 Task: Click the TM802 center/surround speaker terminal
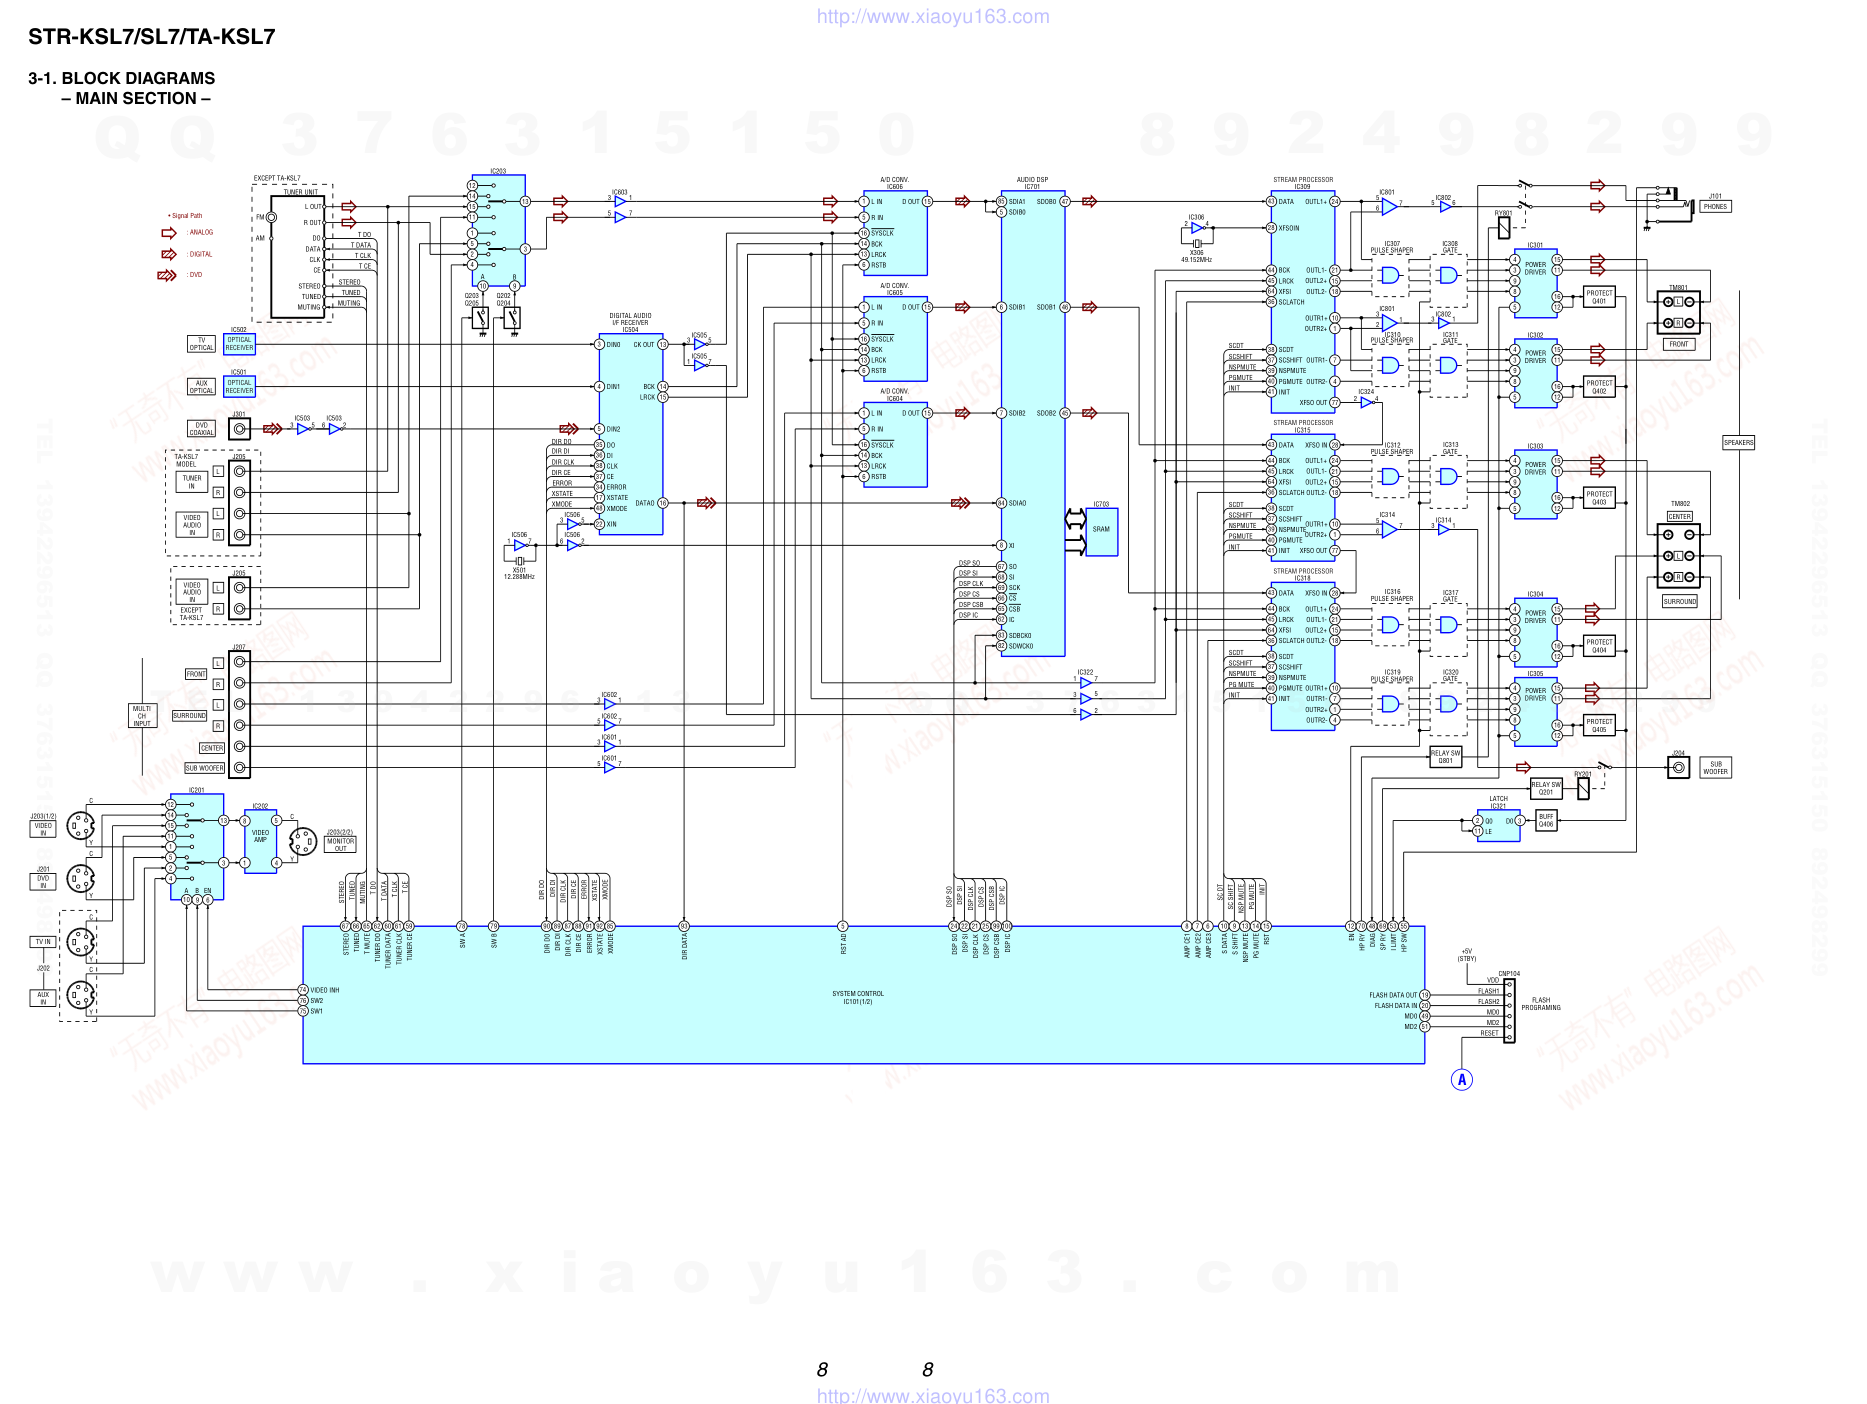pos(1679,556)
